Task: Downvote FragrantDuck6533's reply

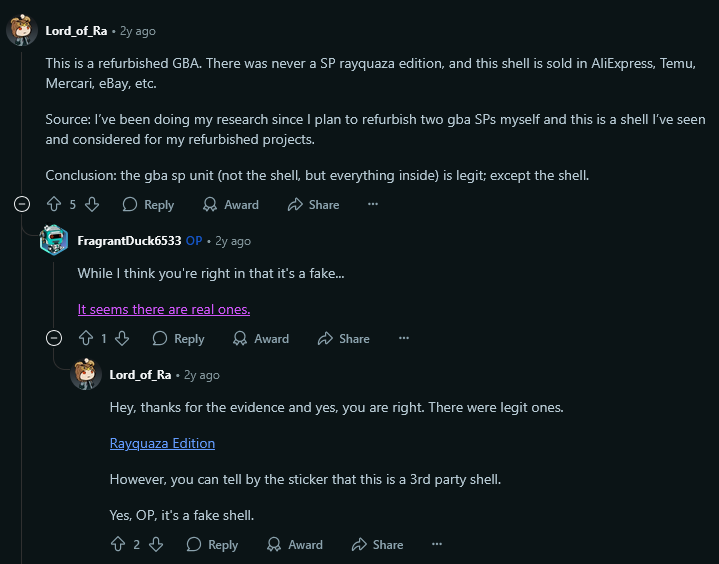Action: (122, 339)
